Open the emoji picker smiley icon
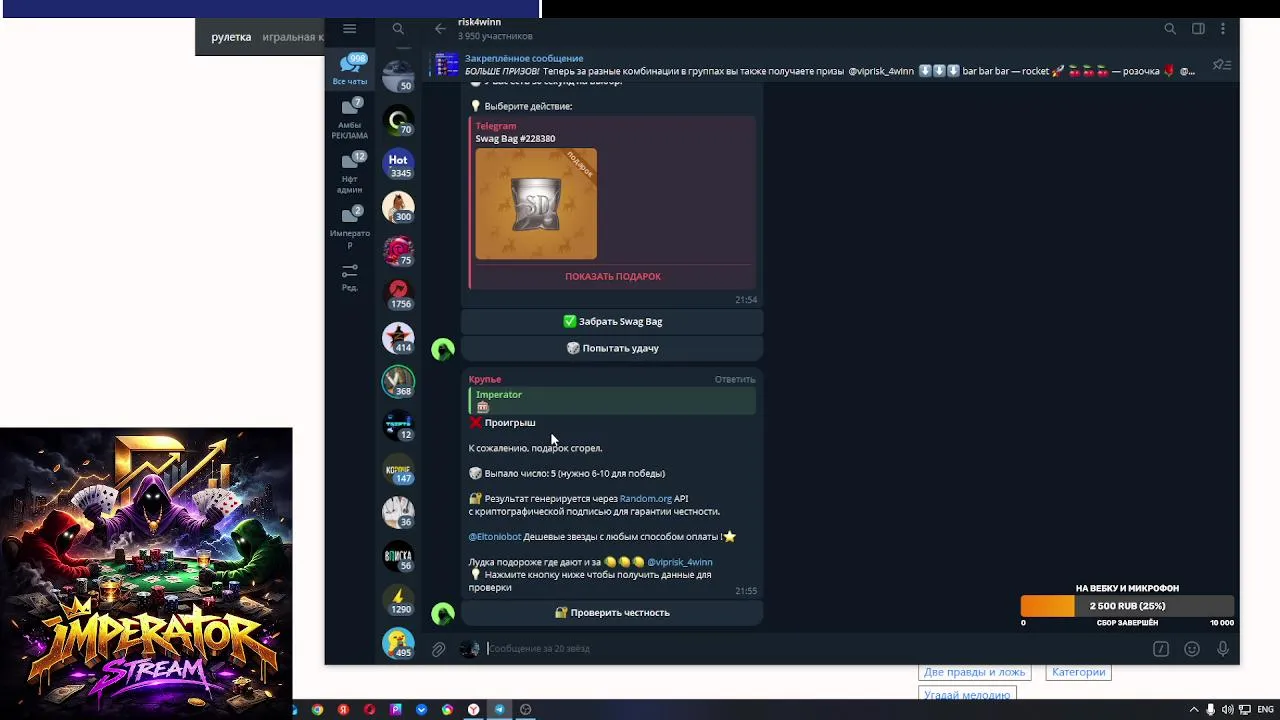The width and height of the screenshot is (1280, 720). tap(1192, 649)
